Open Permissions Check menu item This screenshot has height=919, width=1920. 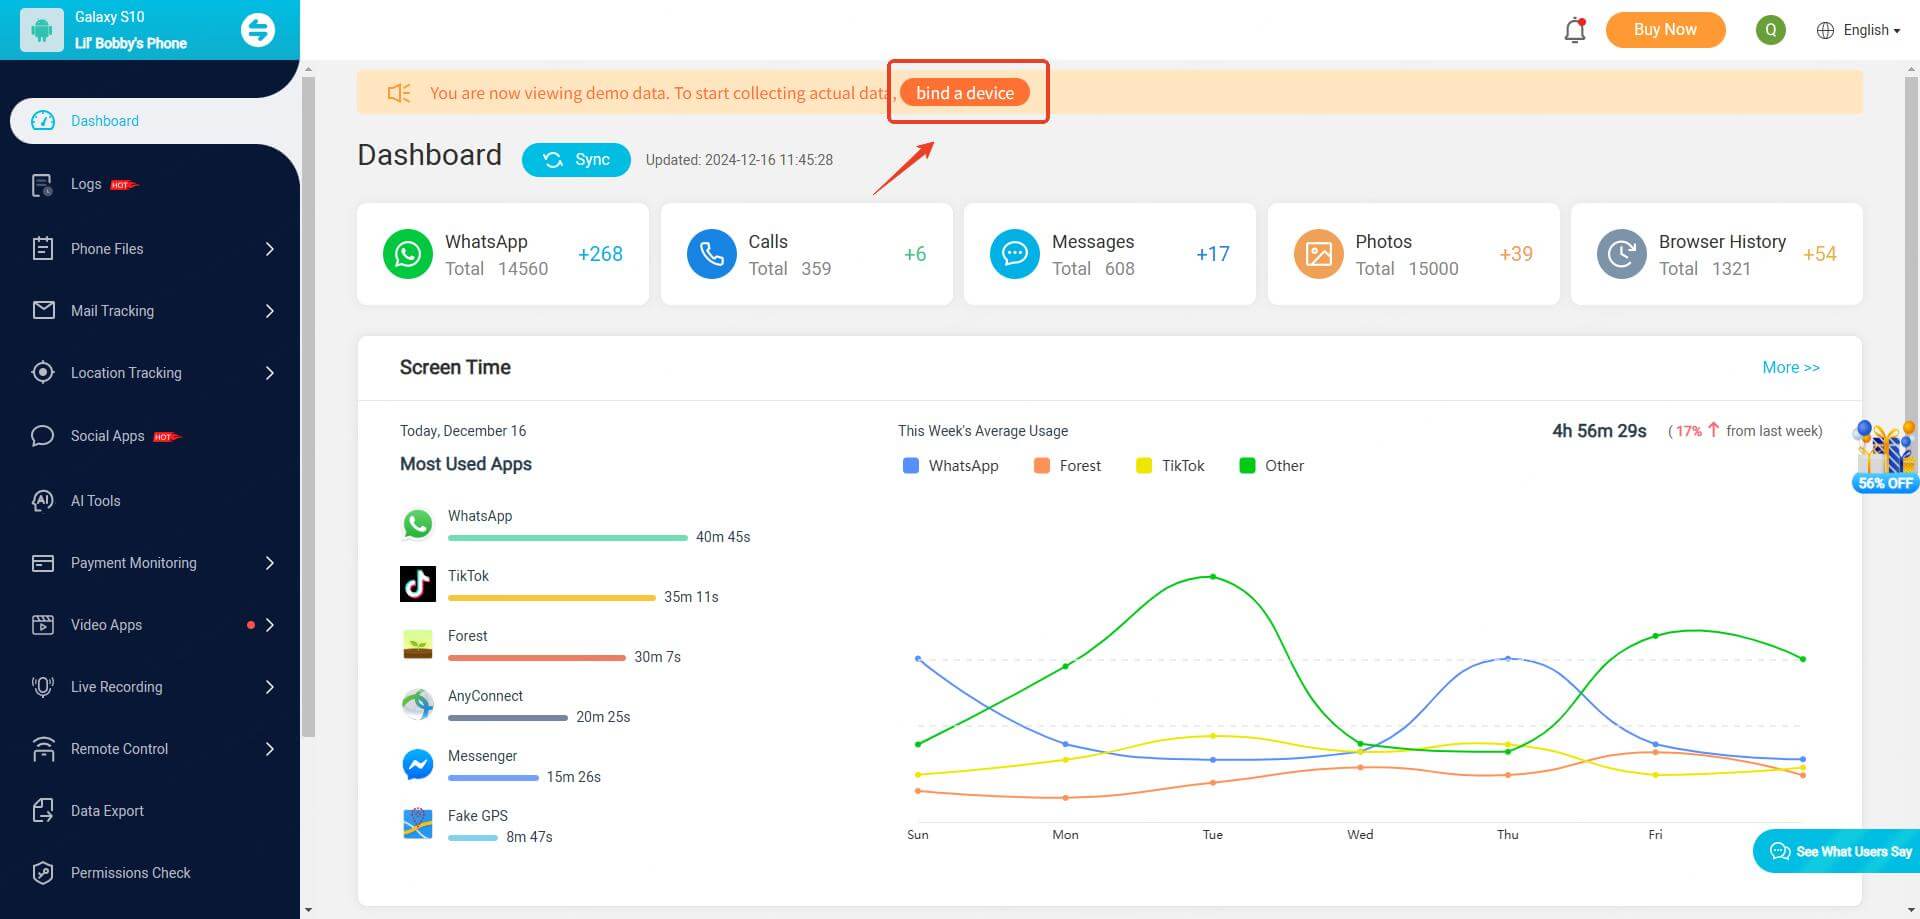150,873
